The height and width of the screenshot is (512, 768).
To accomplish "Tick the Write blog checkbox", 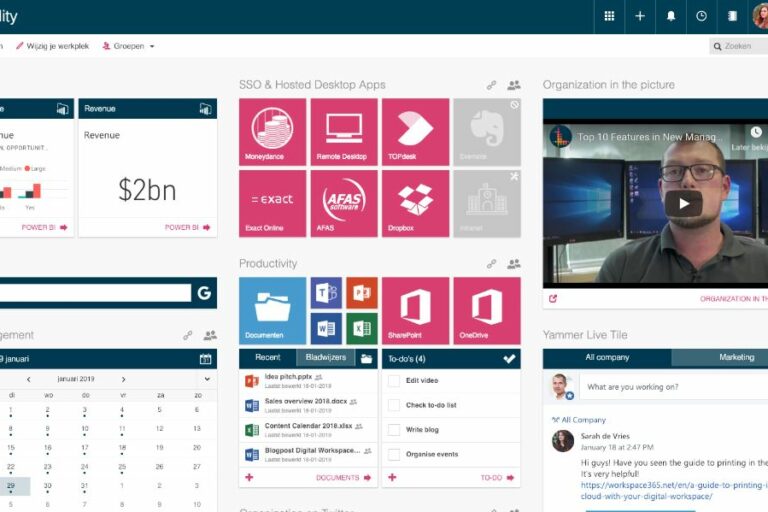I will pos(394,430).
